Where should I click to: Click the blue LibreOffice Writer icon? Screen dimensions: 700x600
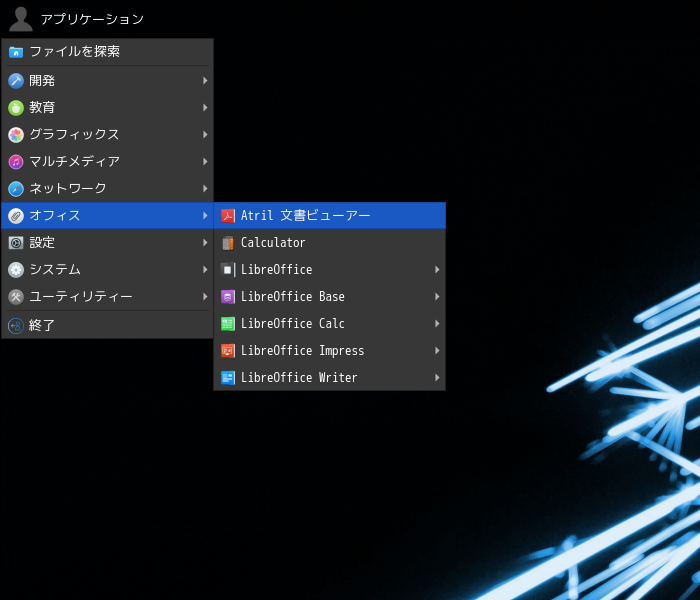pos(228,378)
